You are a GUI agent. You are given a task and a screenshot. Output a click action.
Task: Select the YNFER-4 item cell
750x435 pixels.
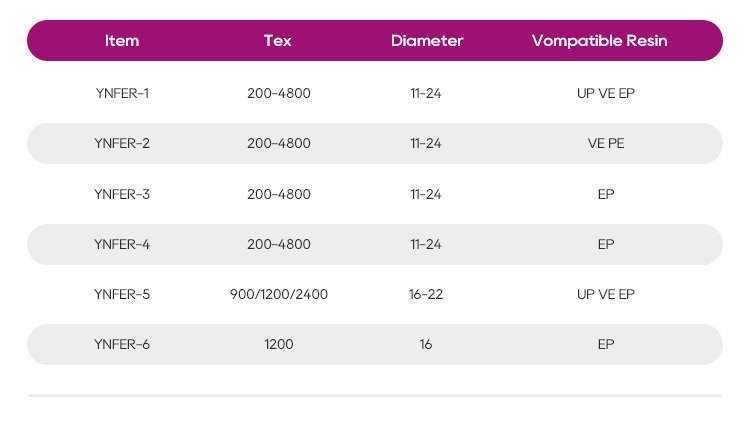click(122, 244)
